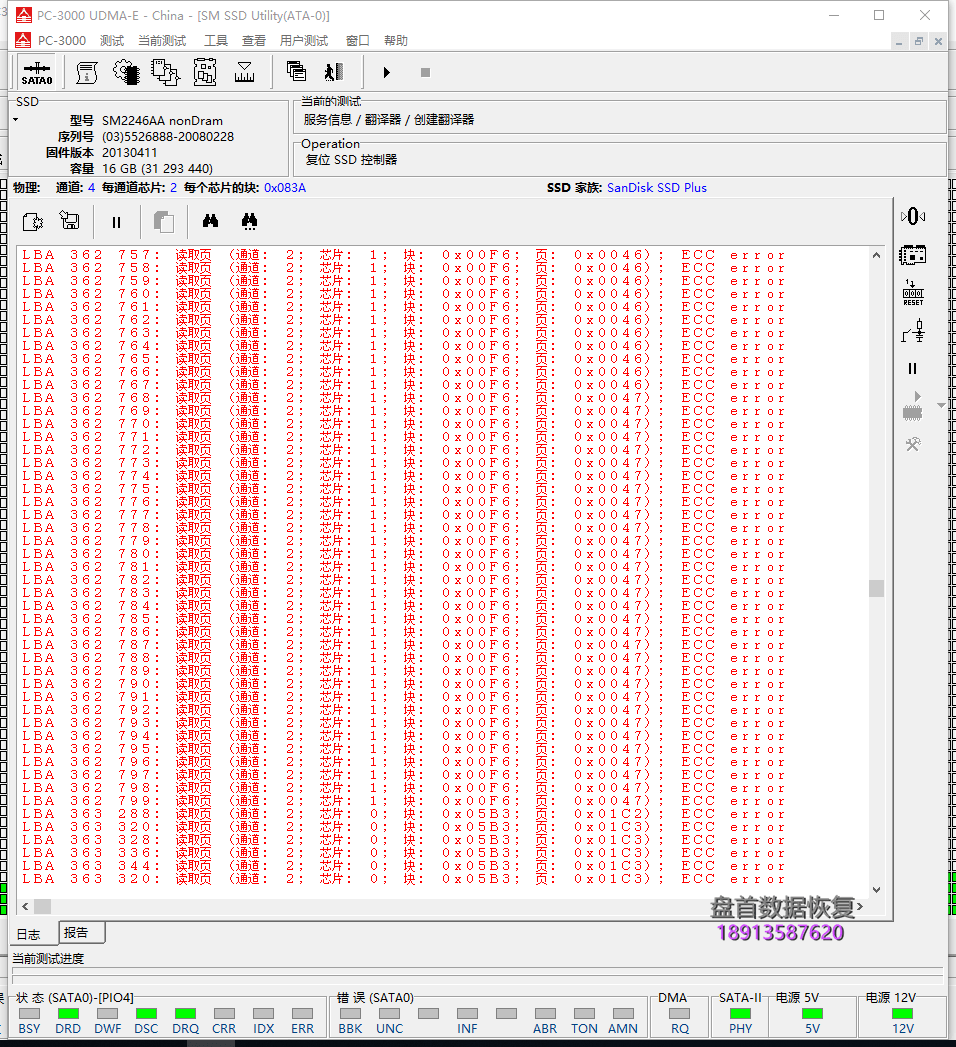Viewport: 956px width, 1047px height.
Task: Click the BSY status indicator
Action: [x=29, y=1014]
